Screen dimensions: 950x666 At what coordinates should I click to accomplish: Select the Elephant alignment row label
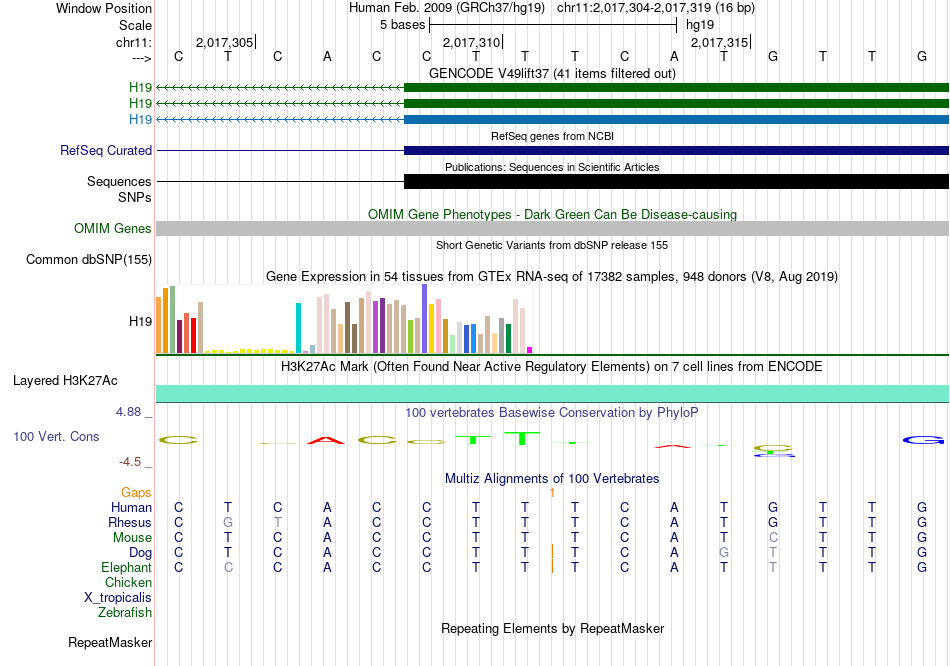[x=127, y=568]
